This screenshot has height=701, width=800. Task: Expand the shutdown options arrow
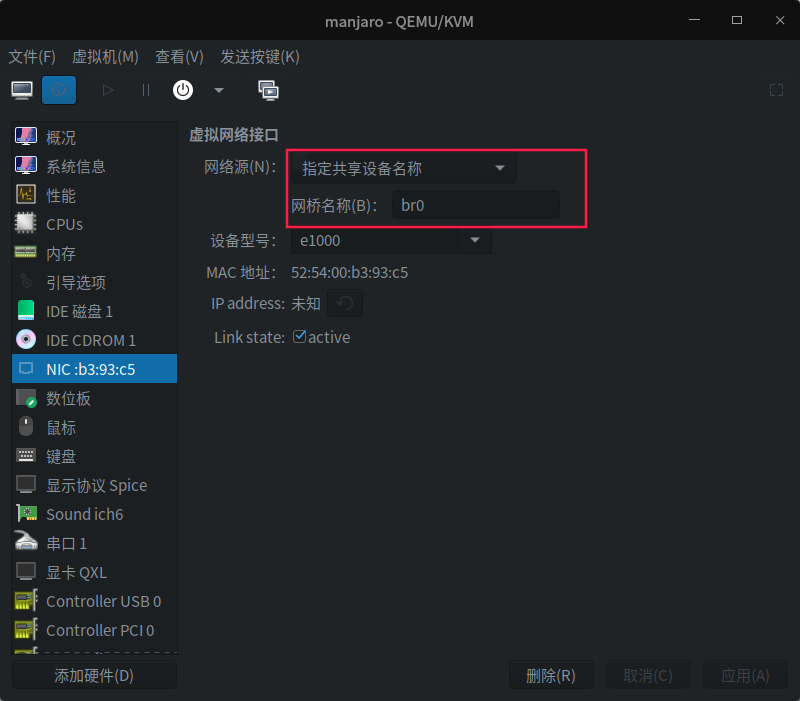tap(219, 90)
